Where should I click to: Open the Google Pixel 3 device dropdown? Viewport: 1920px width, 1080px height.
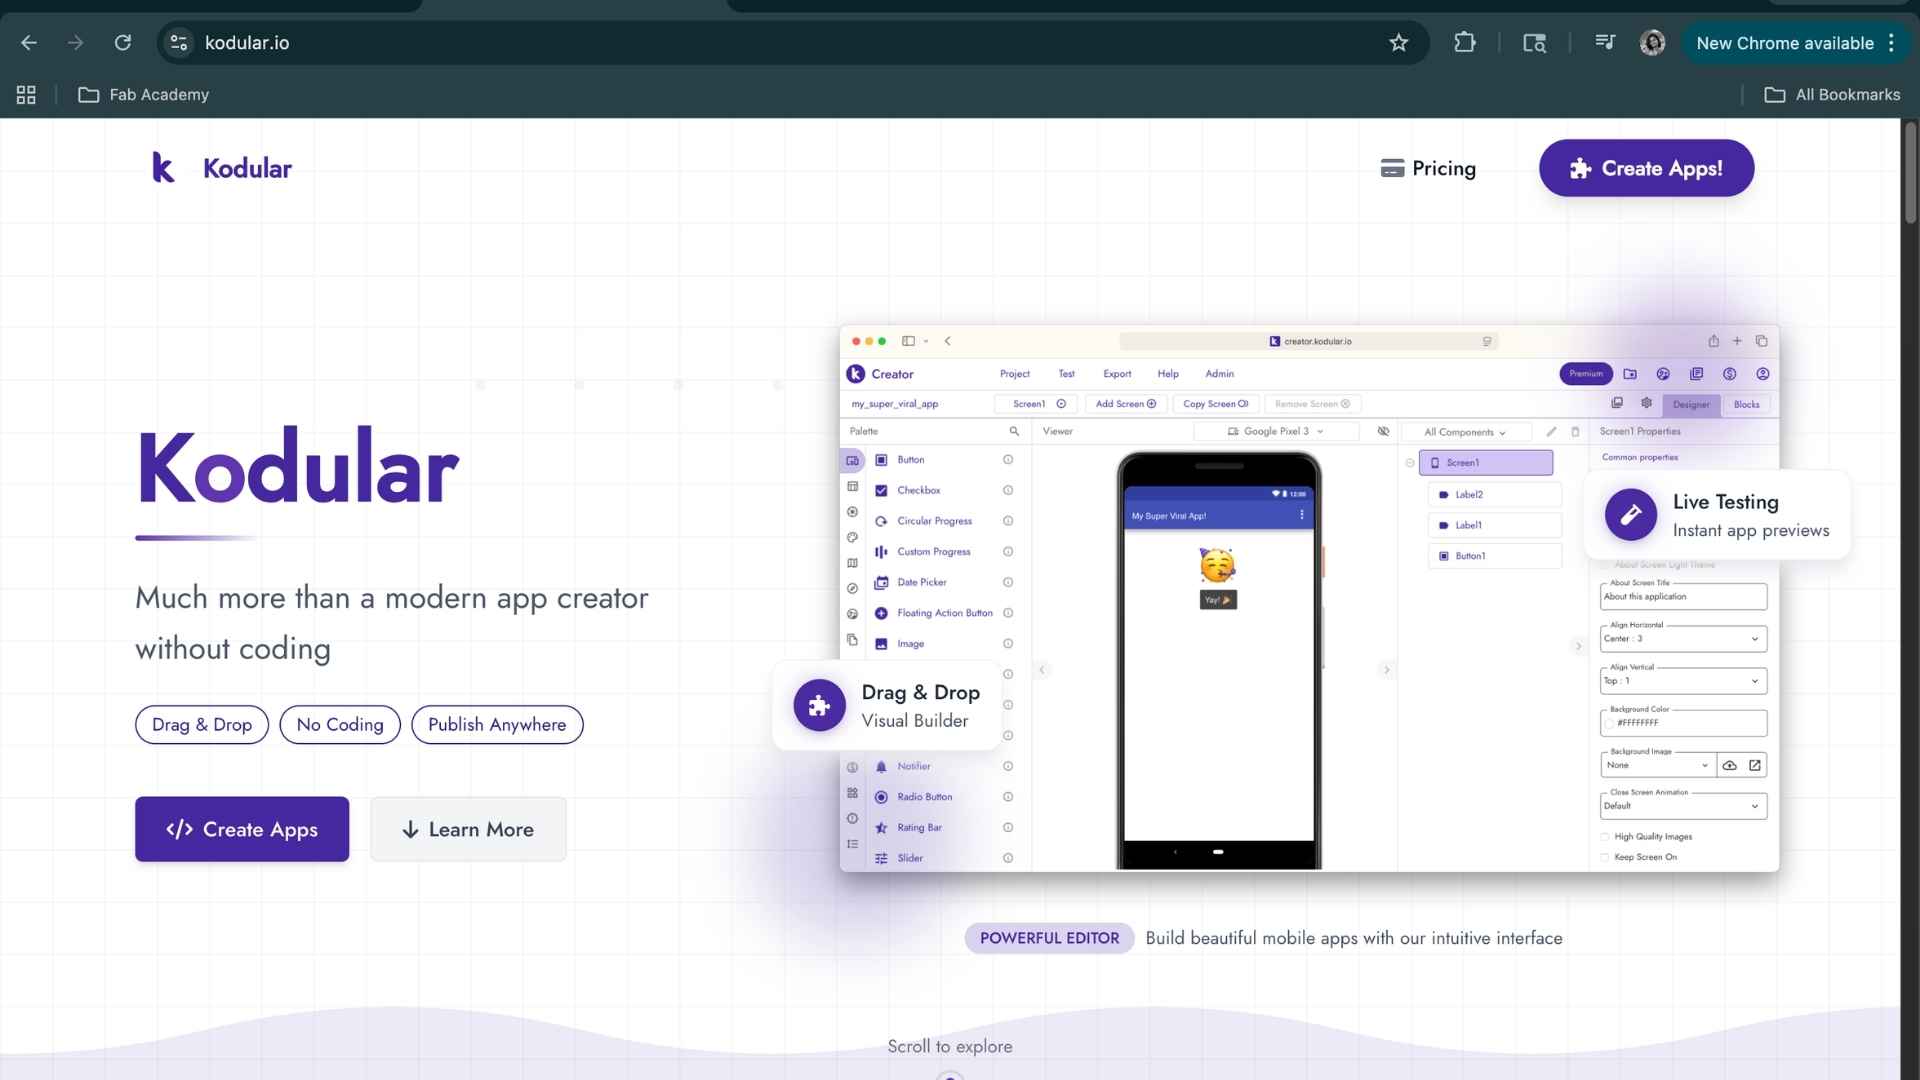click(x=1276, y=431)
